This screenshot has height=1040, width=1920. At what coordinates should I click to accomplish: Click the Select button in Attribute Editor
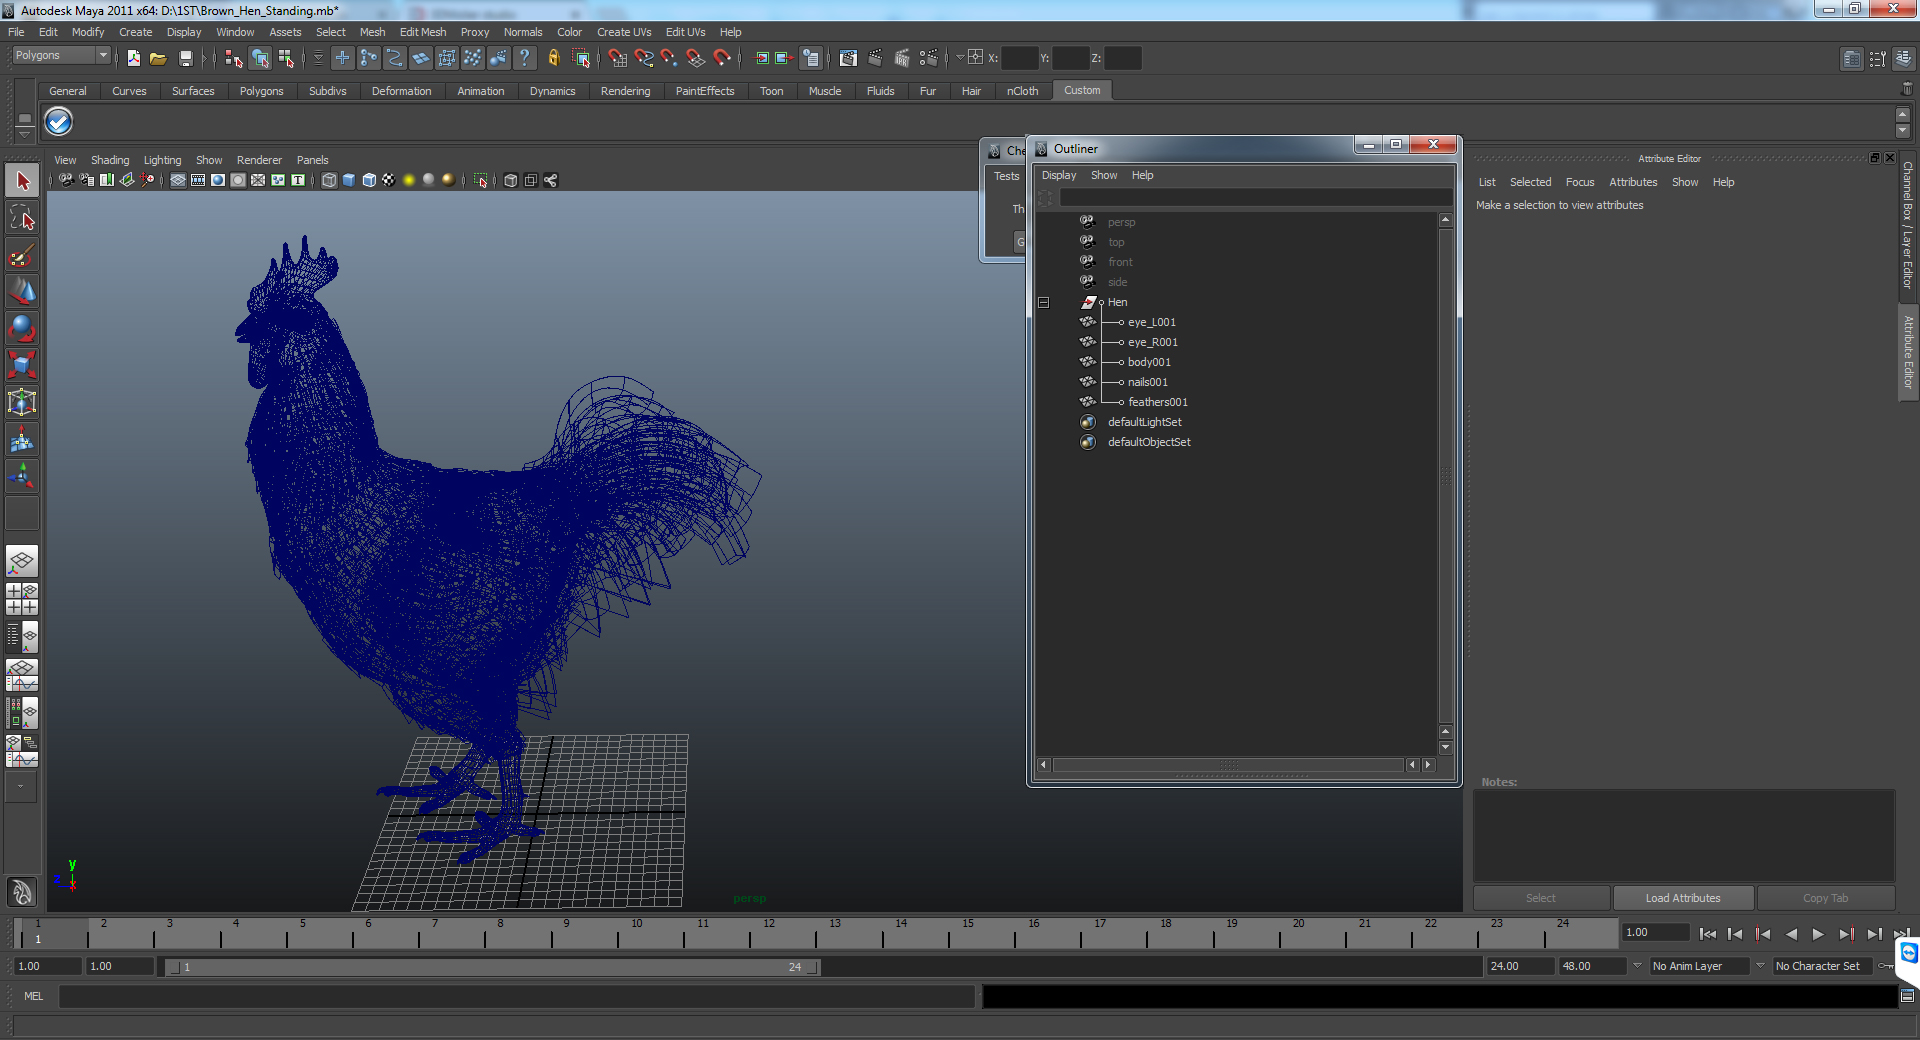pos(1541,898)
